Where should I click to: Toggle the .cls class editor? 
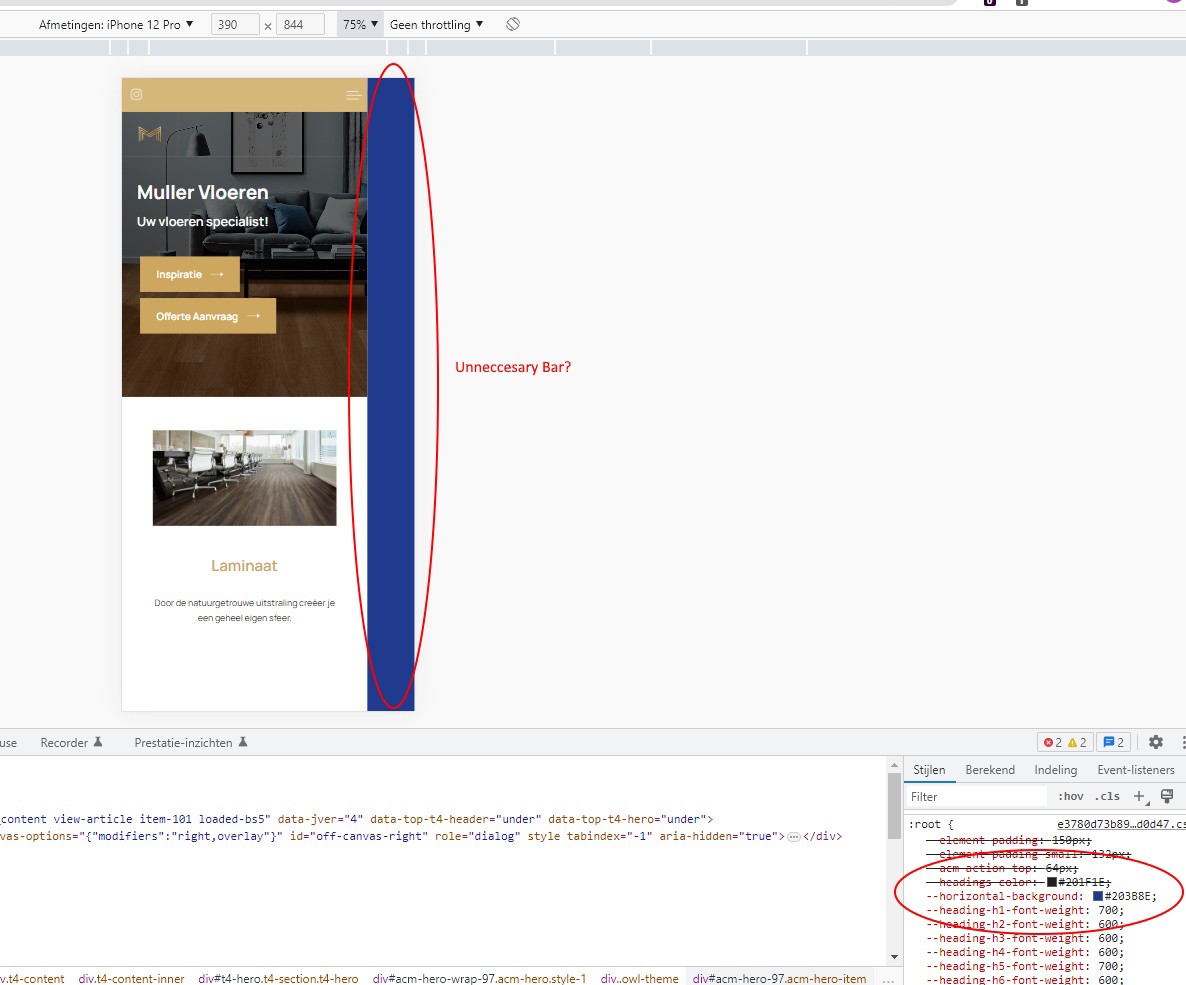point(1107,796)
